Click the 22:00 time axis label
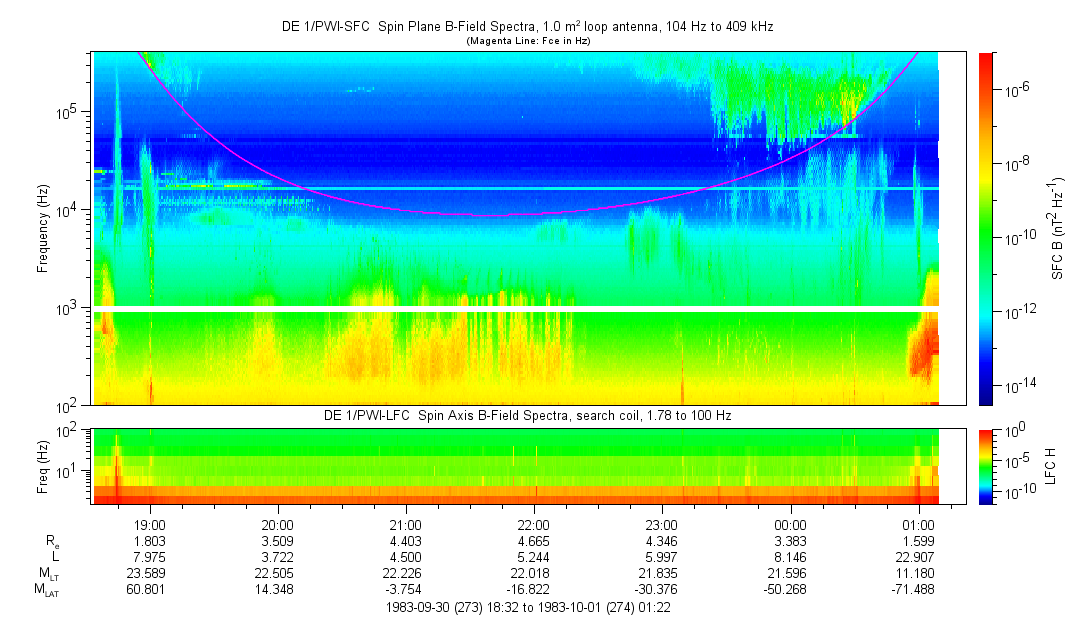Image resolution: width=1083 pixels, height=620 pixels. point(533,524)
